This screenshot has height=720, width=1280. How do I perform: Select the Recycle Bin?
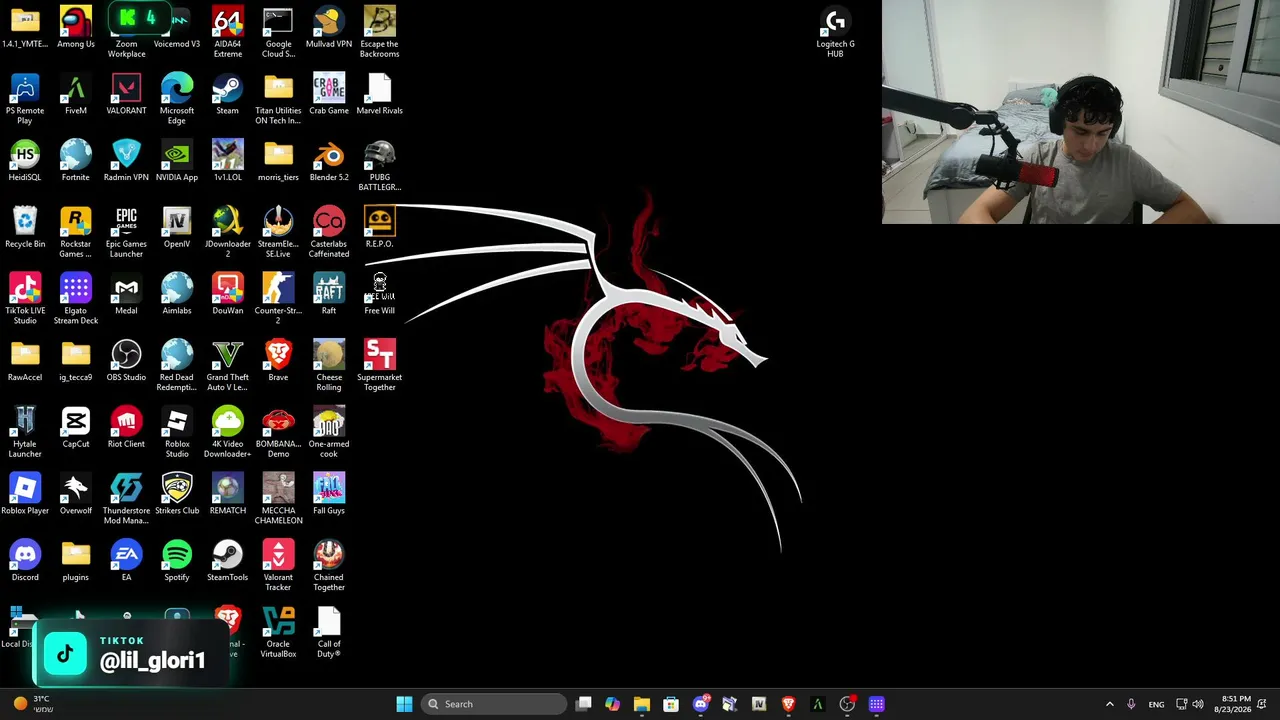click(x=25, y=228)
